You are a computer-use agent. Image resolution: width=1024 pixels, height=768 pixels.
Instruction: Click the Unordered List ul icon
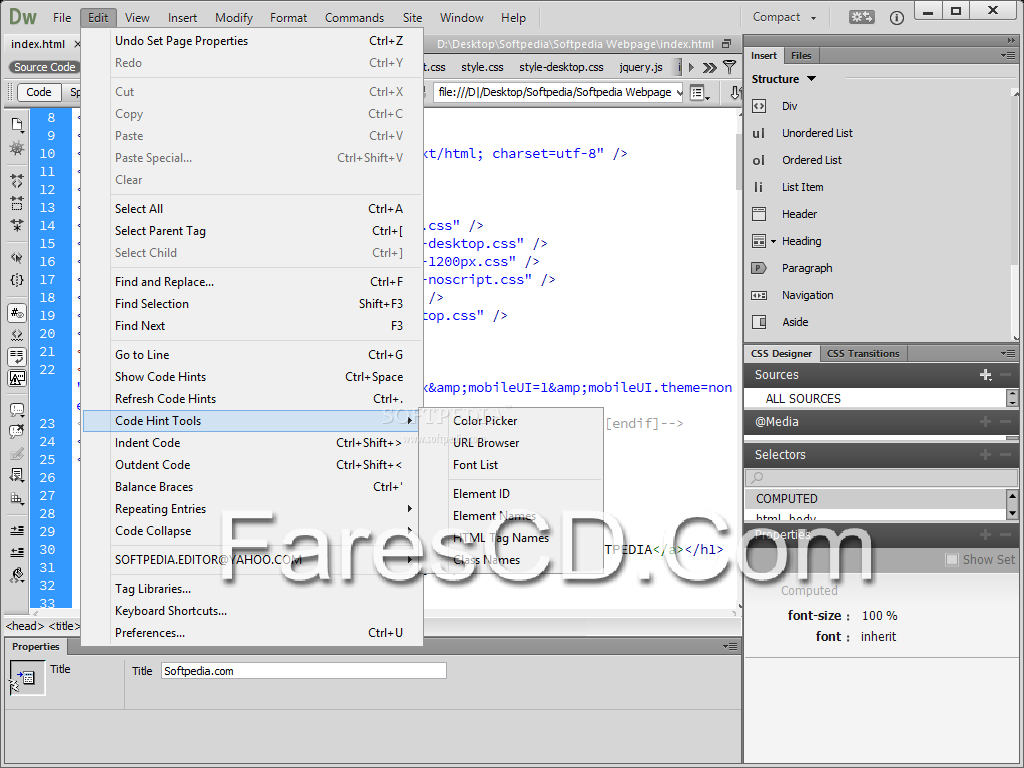pyautogui.click(x=759, y=133)
